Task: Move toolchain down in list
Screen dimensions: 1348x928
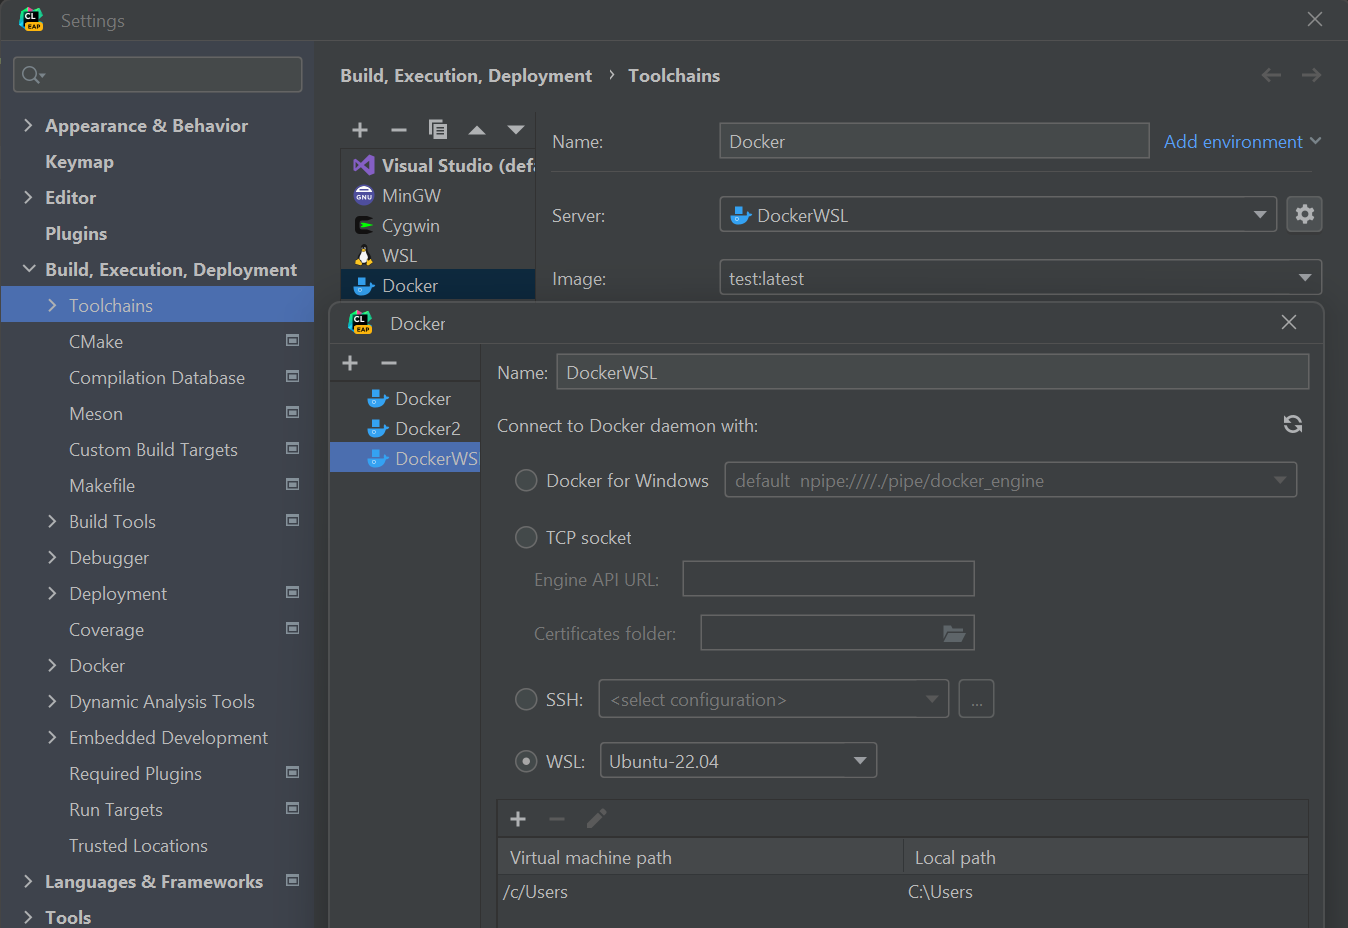Action: 516,130
